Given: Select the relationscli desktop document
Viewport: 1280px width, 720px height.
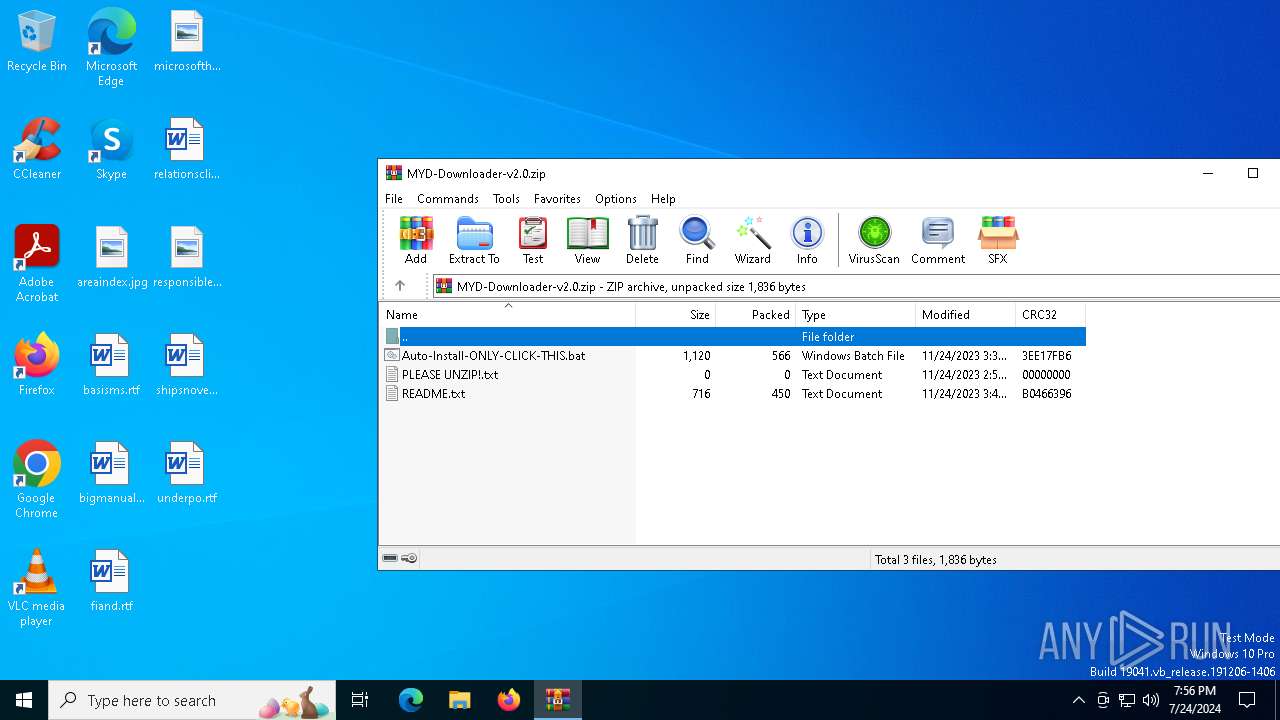Looking at the screenshot, I should tap(187, 150).
